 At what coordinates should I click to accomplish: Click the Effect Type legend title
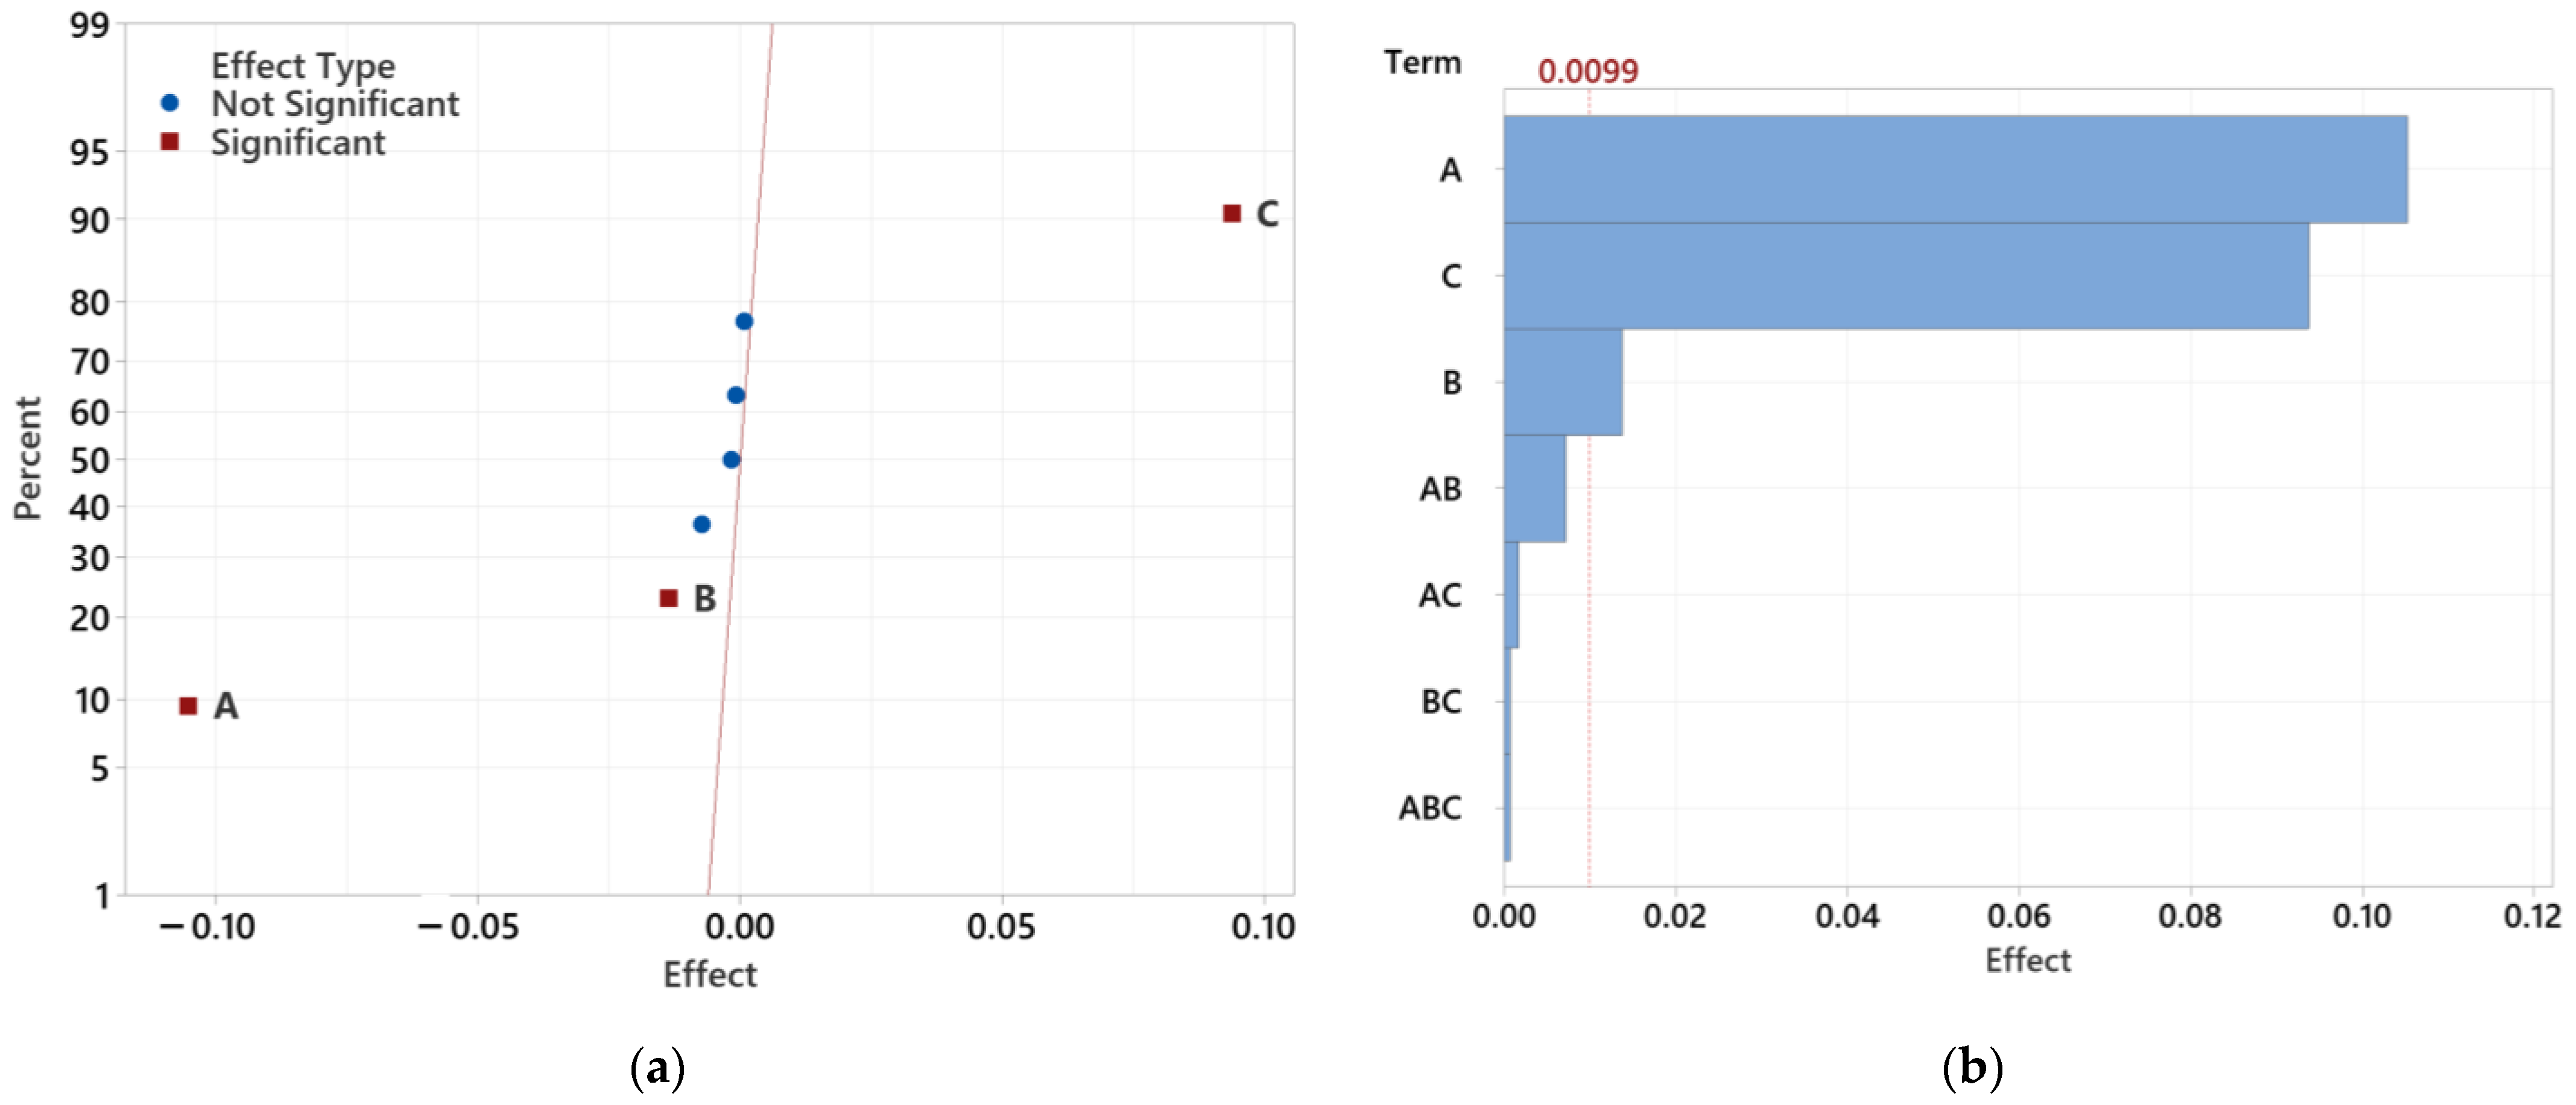[x=303, y=66]
